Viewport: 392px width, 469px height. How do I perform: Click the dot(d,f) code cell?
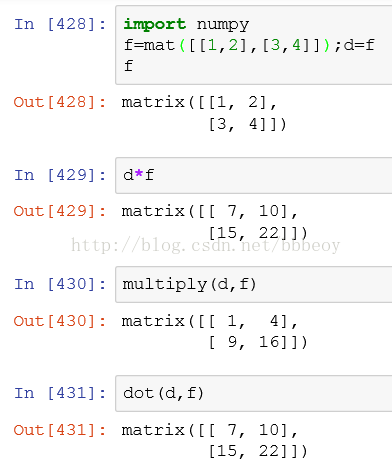pos(254,393)
